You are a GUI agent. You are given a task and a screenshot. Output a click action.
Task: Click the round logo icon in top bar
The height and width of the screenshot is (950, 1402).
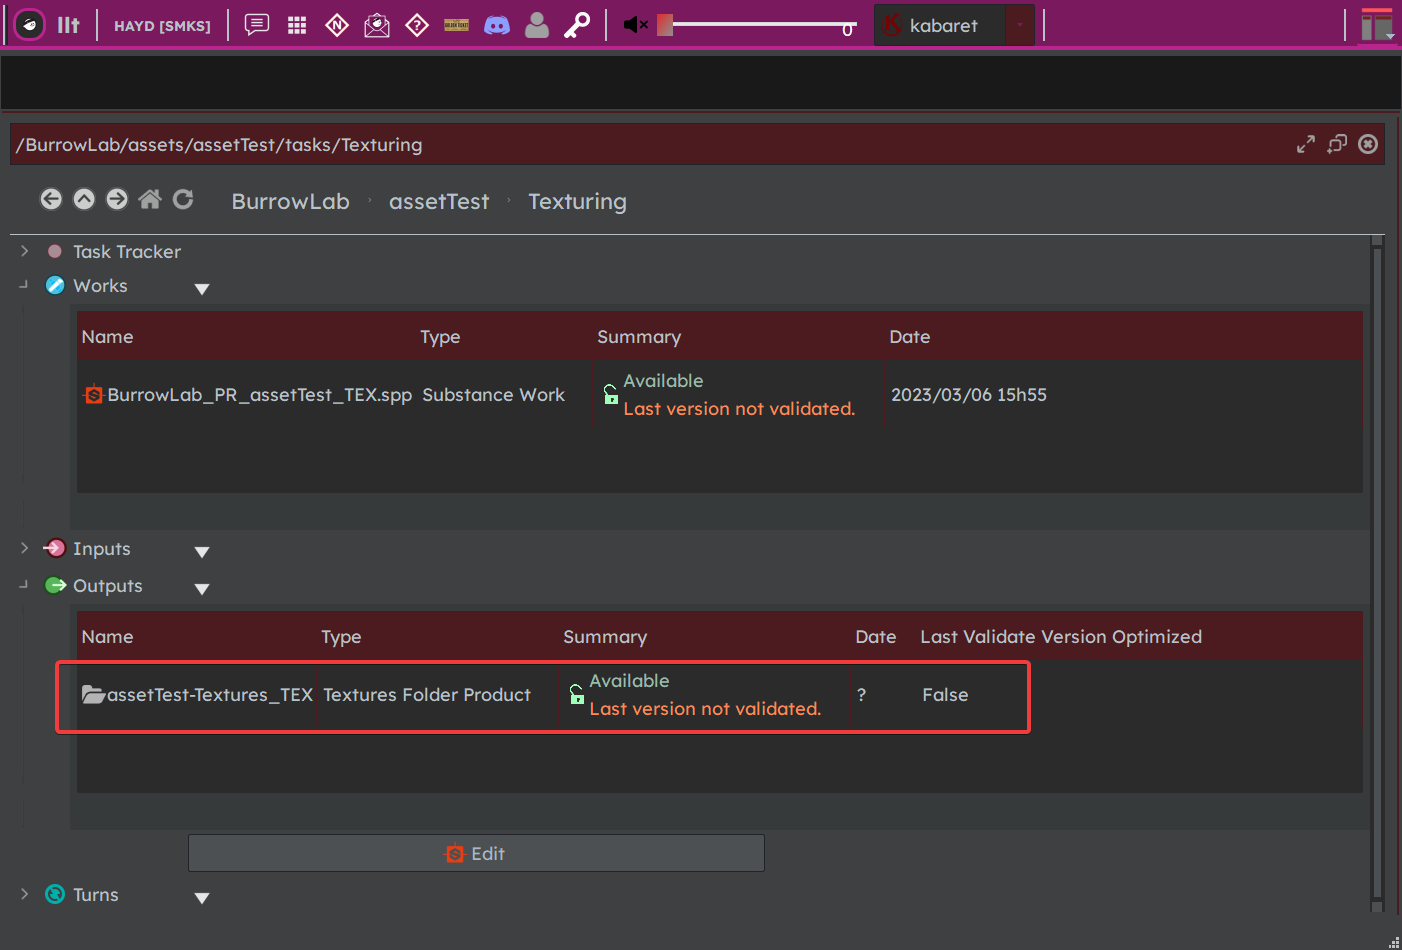click(x=30, y=25)
